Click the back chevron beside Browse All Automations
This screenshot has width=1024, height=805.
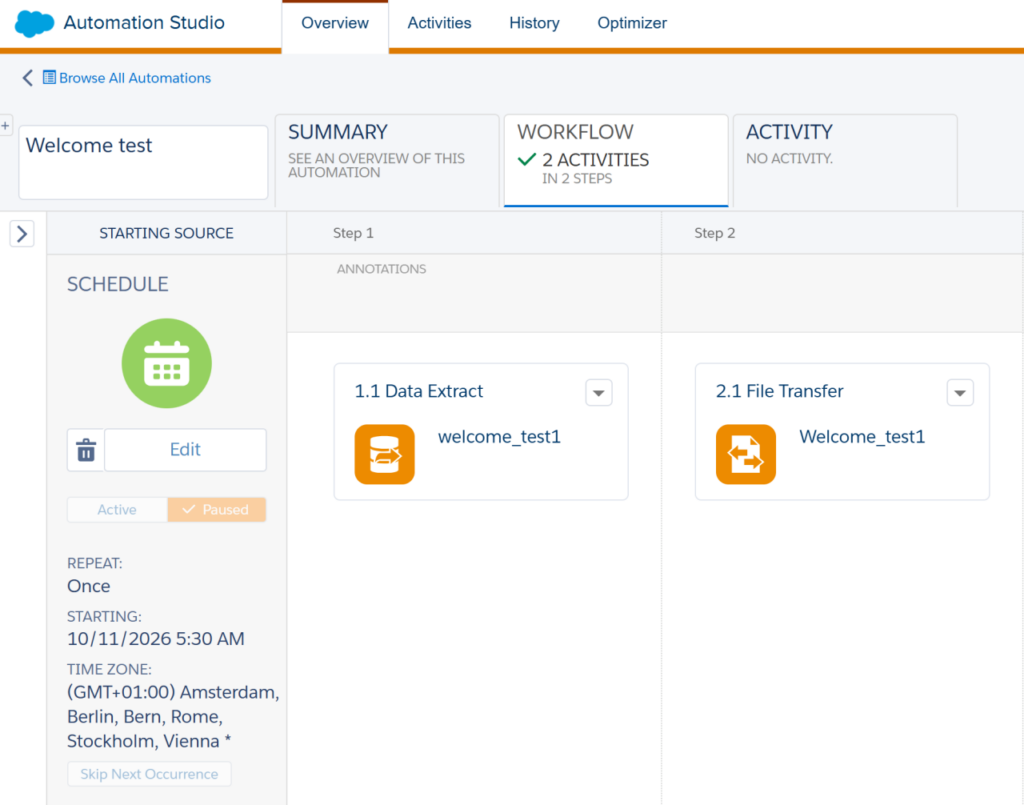[x=27, y=78]
